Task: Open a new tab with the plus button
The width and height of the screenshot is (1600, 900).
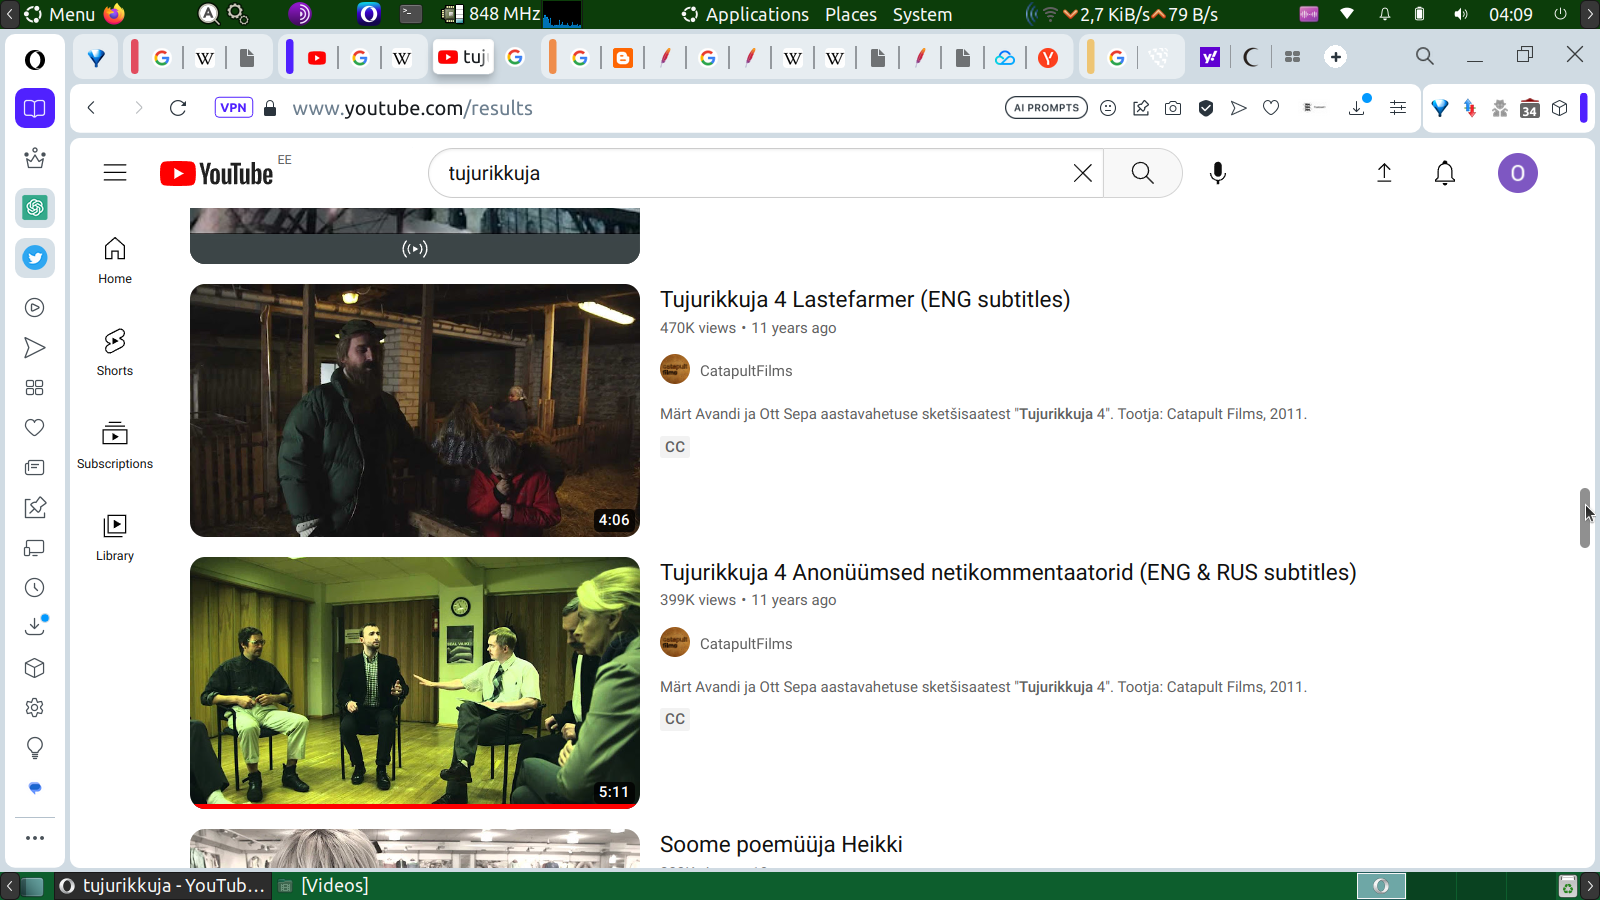Action: (x=1336, y=57)
